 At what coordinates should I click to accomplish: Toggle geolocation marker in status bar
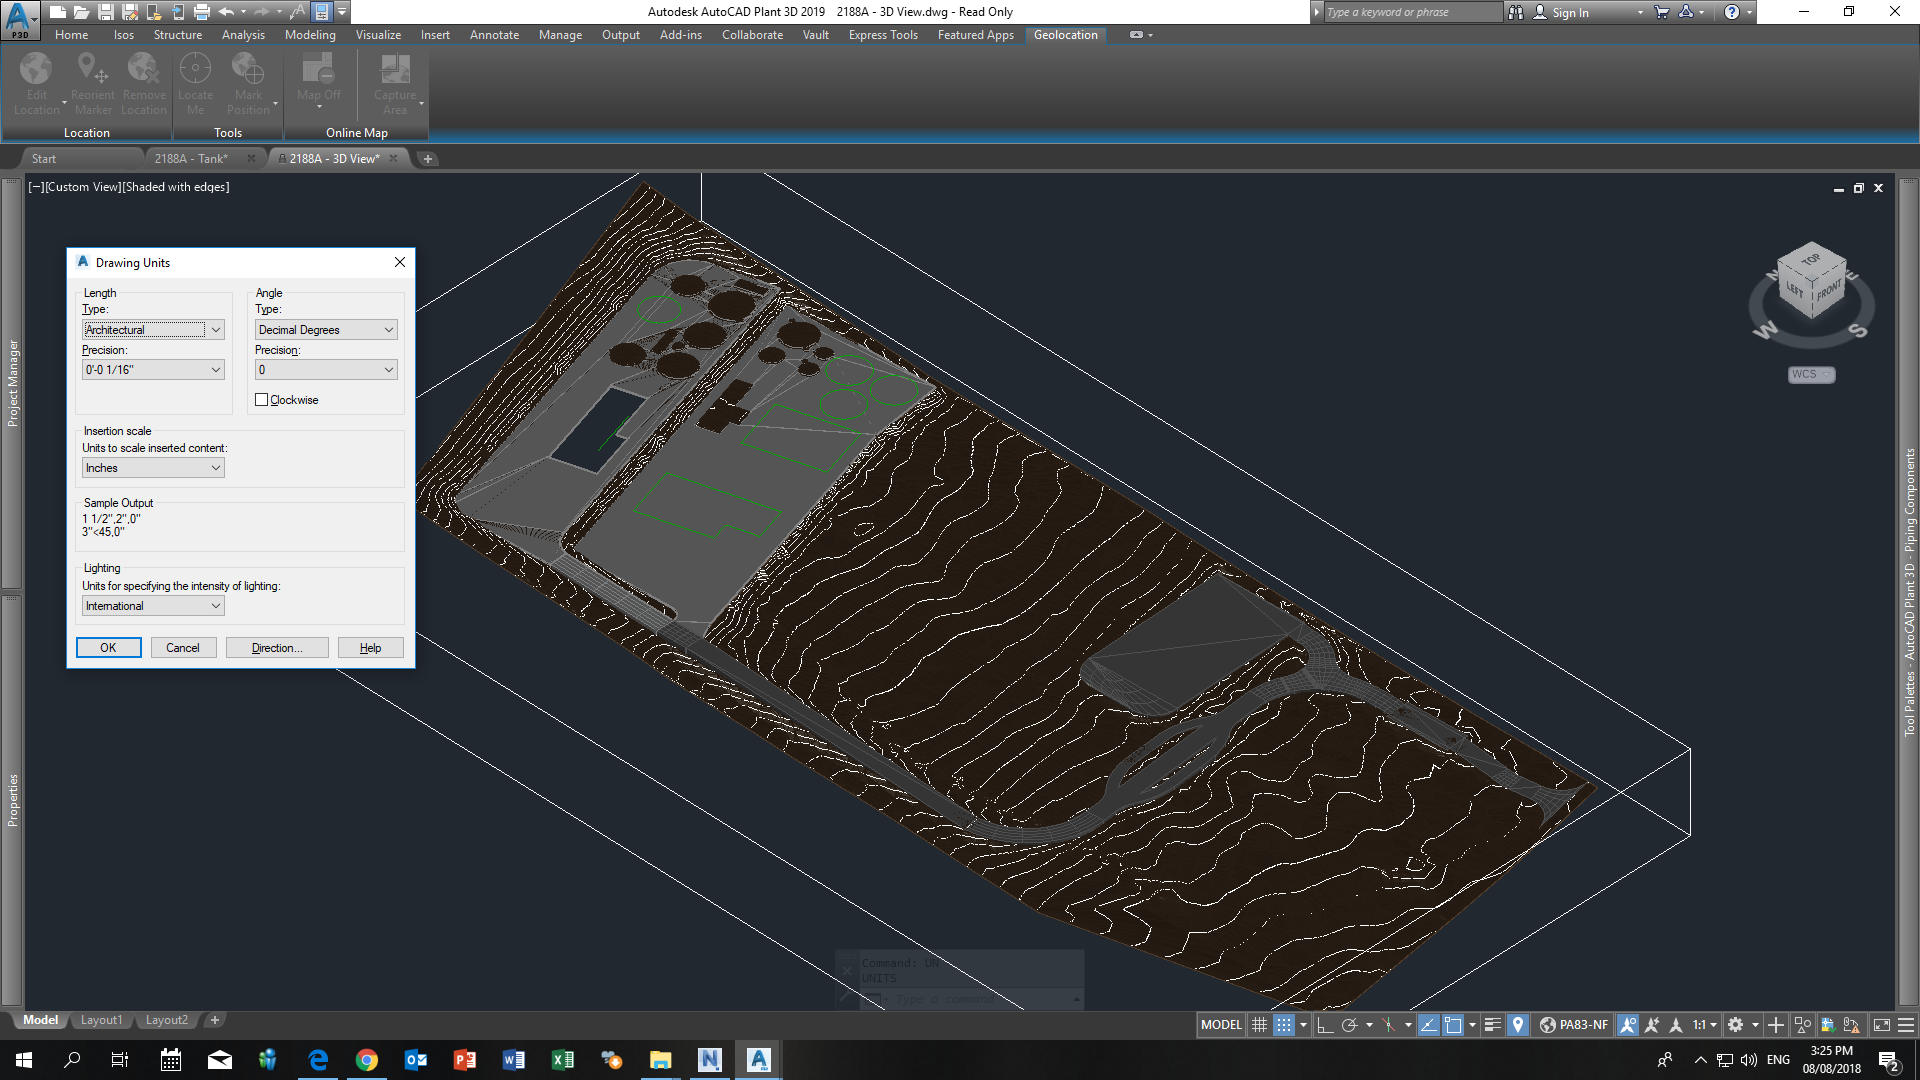[x=1518, y=1025]
